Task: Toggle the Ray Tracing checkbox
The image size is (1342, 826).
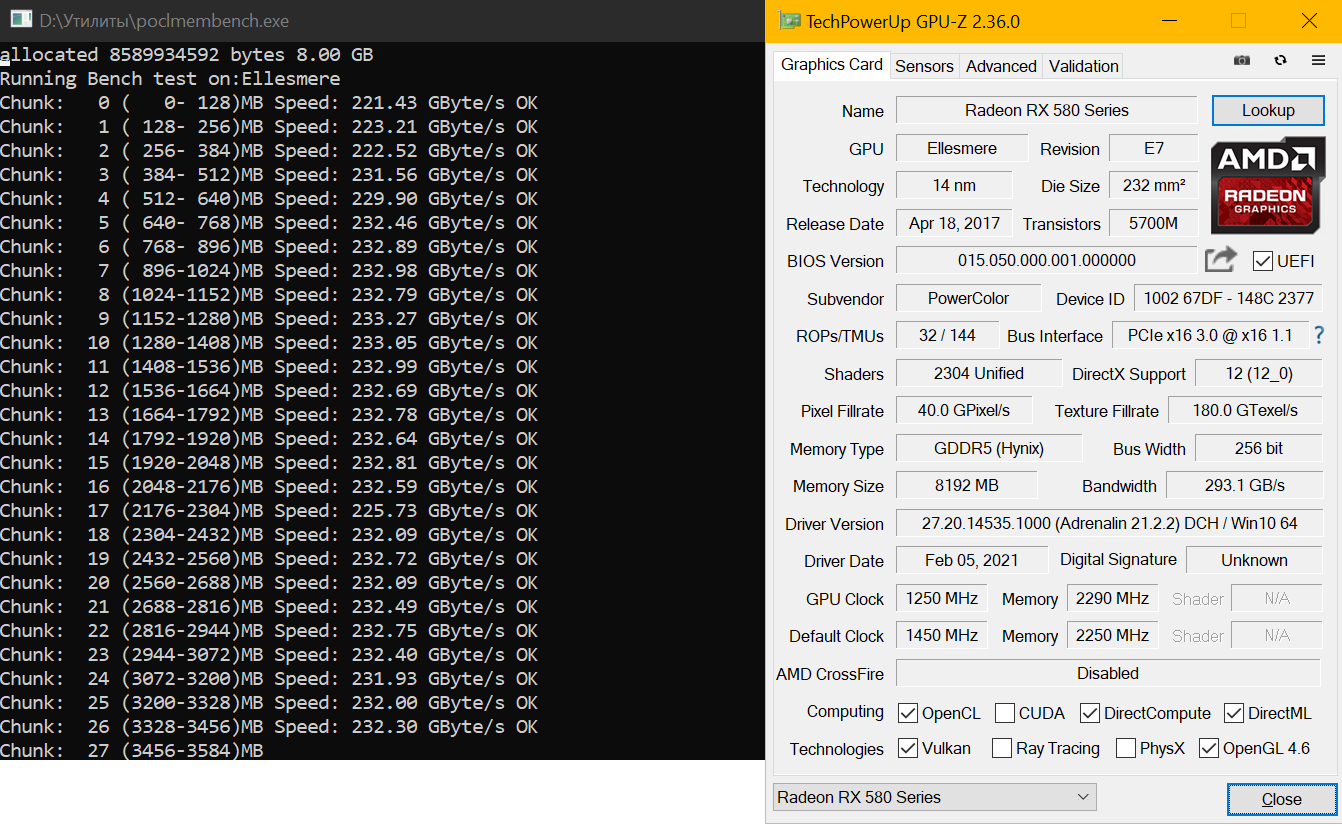Action: pos(1002,748)
